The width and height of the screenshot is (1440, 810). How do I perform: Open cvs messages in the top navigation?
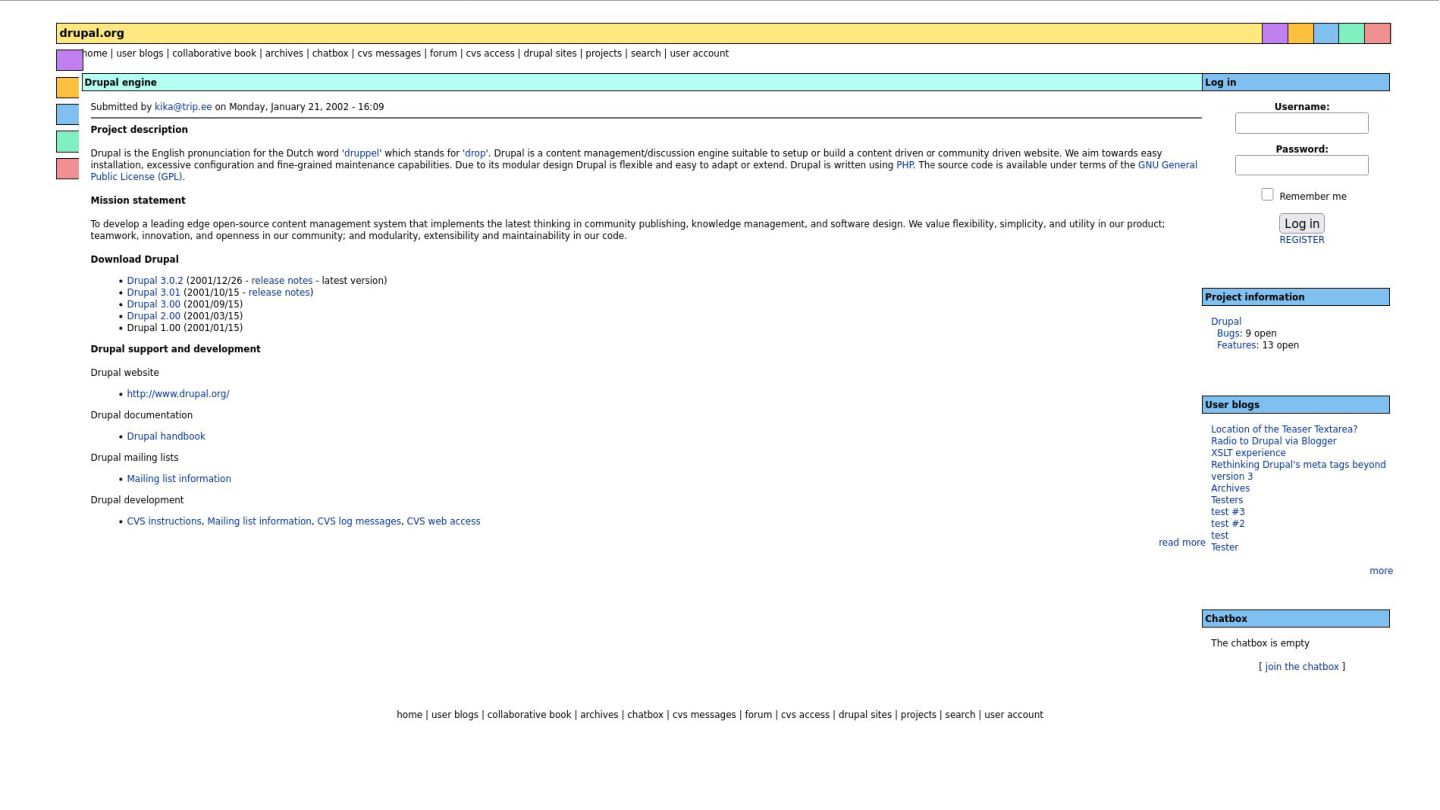[x=389, y=54]
